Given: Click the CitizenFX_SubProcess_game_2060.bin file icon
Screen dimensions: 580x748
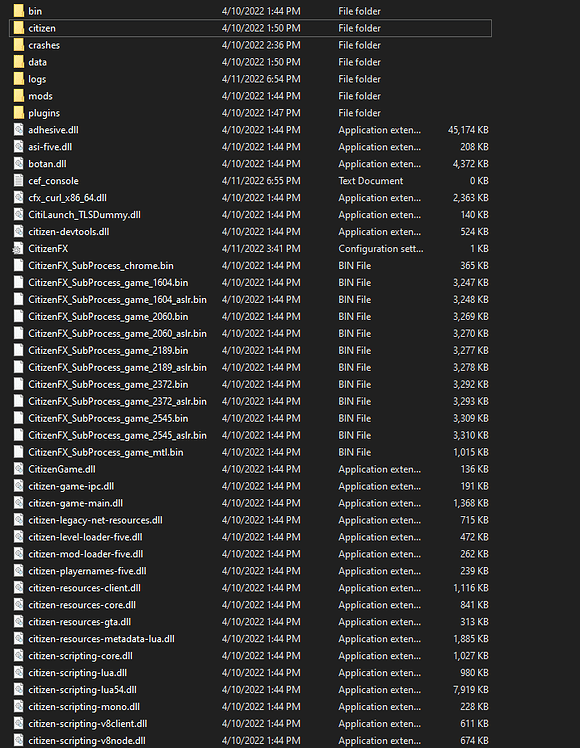Looking at the screenshot, I should [19, 316].
